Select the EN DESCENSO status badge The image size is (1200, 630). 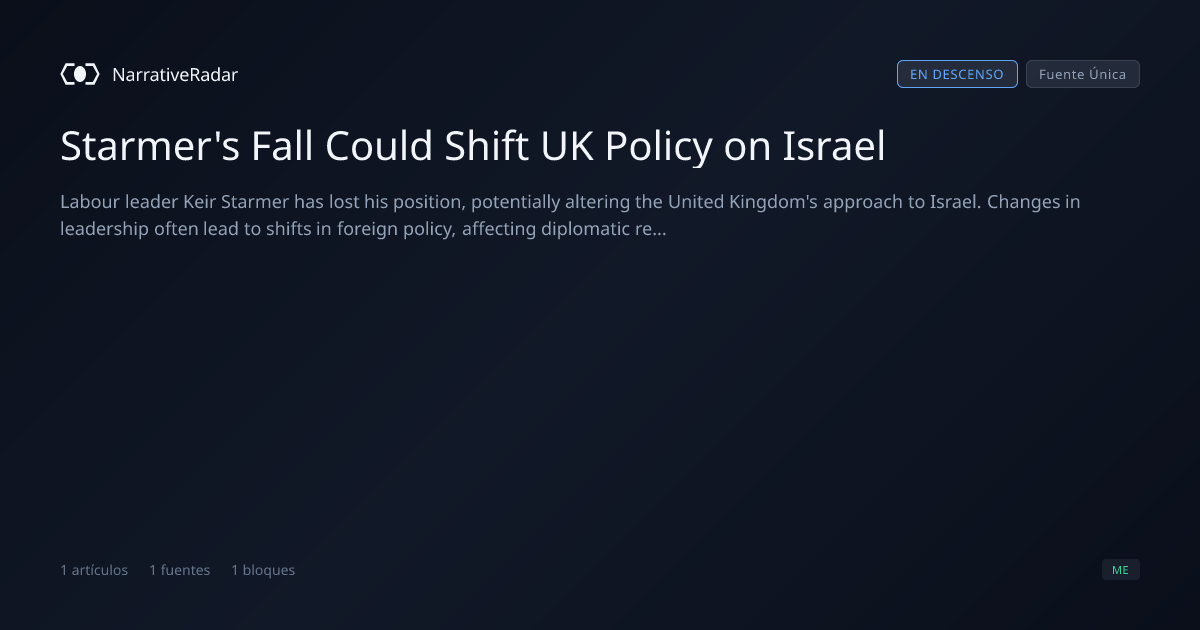click(957, 74)
